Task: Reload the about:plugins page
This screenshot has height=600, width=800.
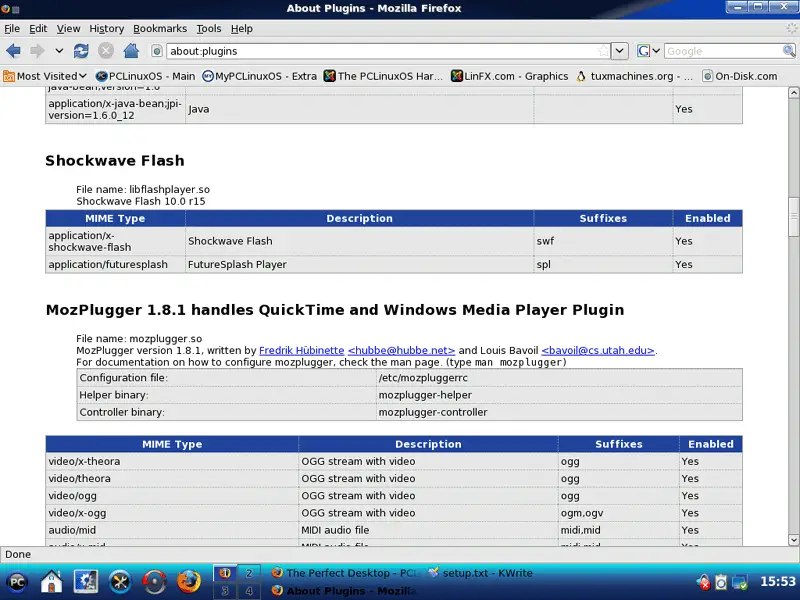Action: point(81,51)
